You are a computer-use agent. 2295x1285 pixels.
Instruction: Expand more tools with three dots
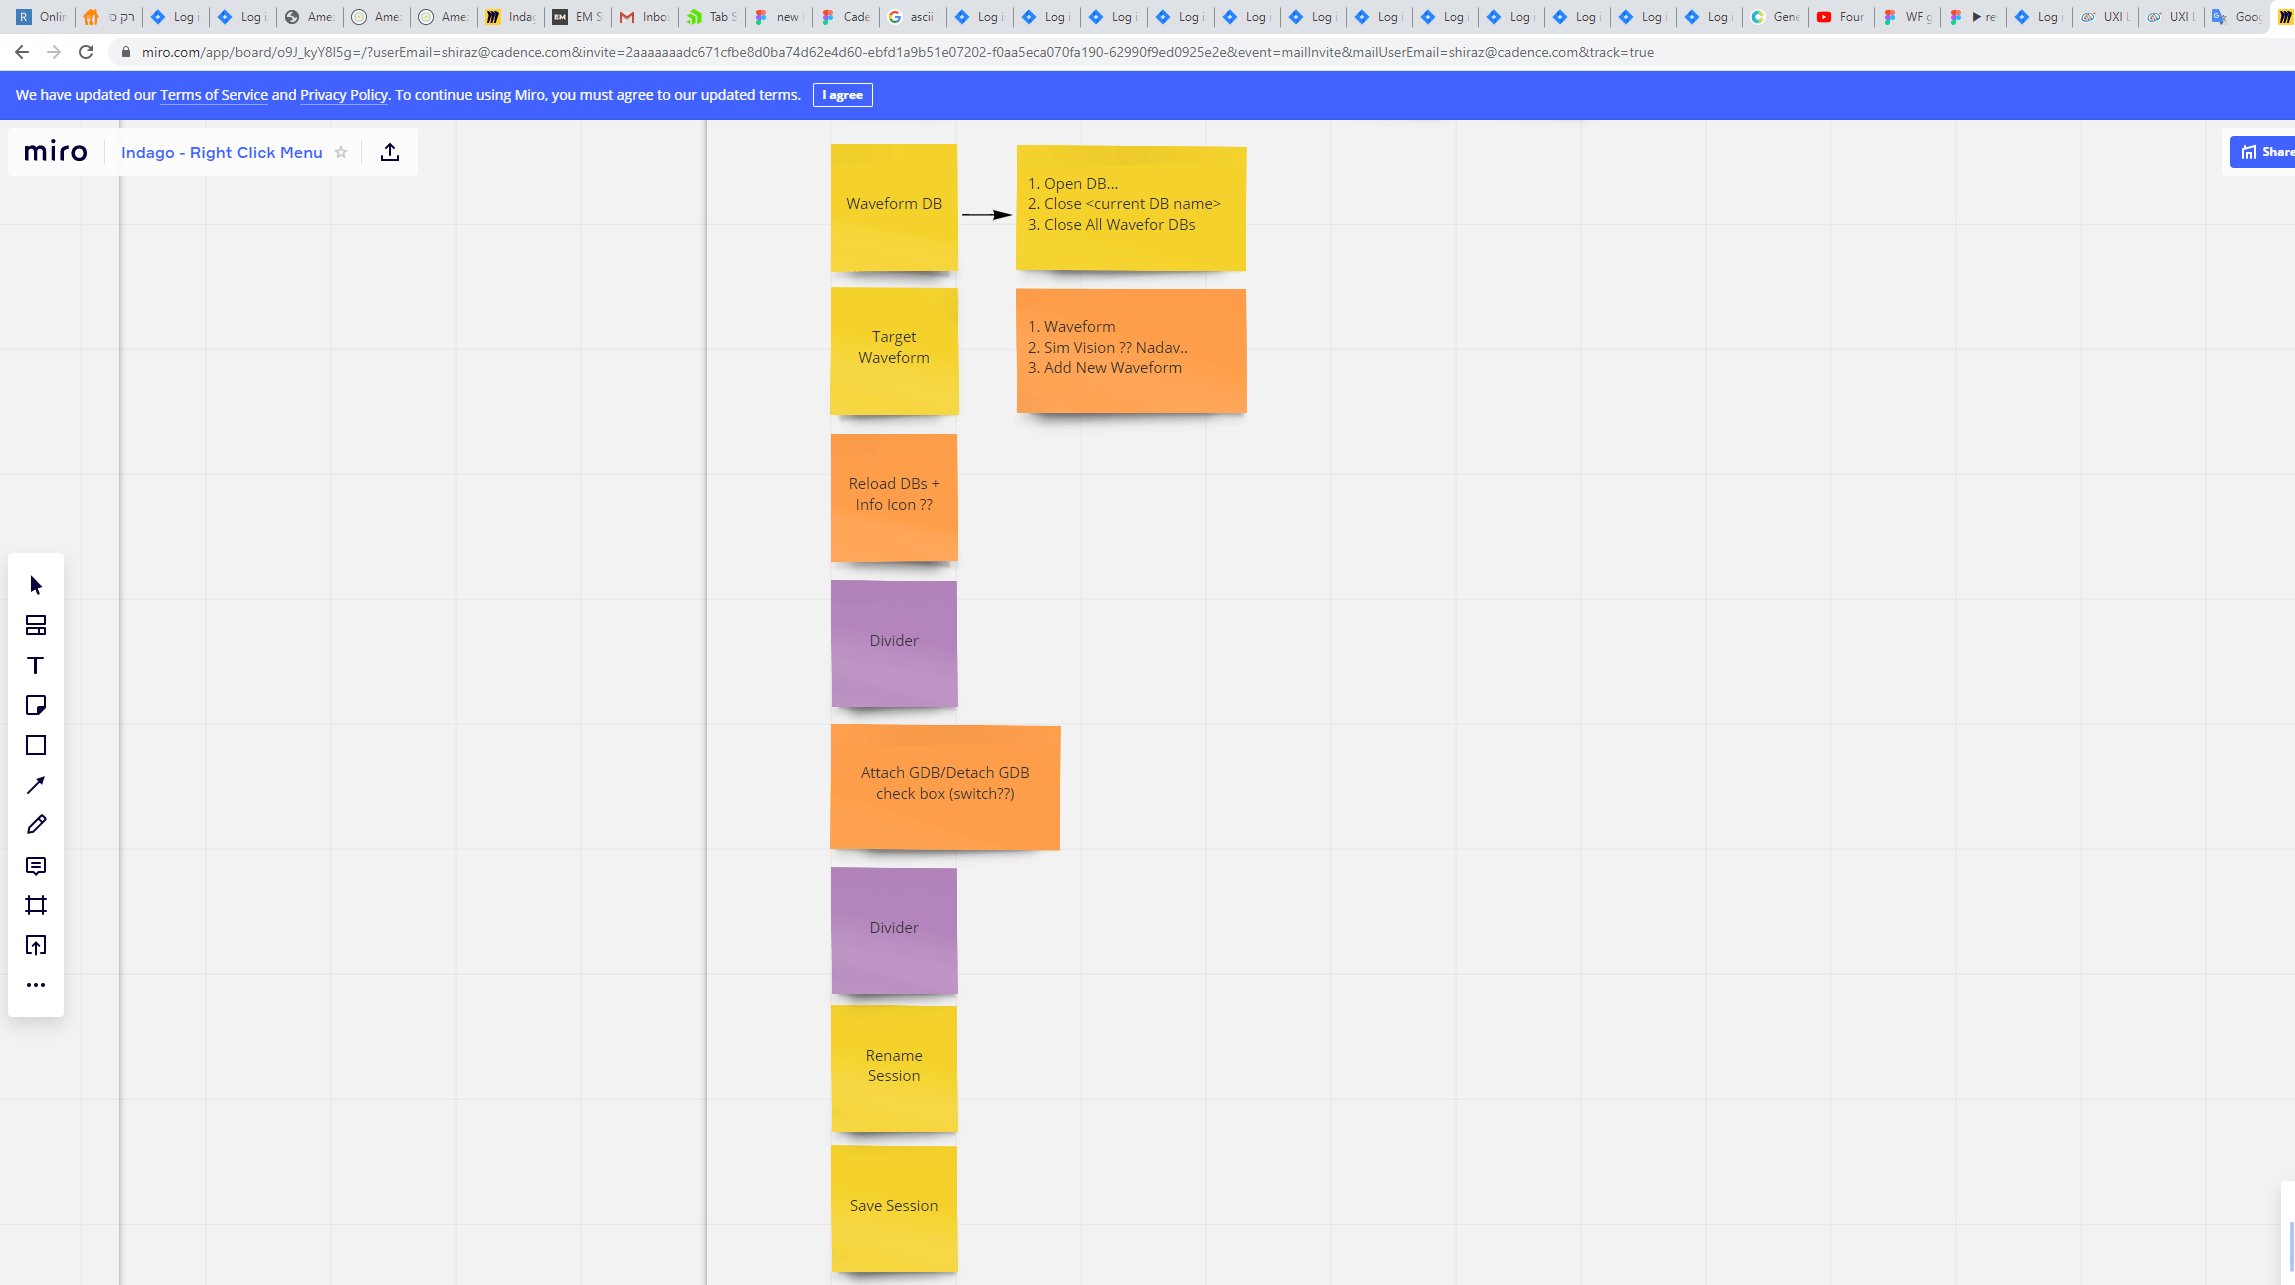coord(36,985)
